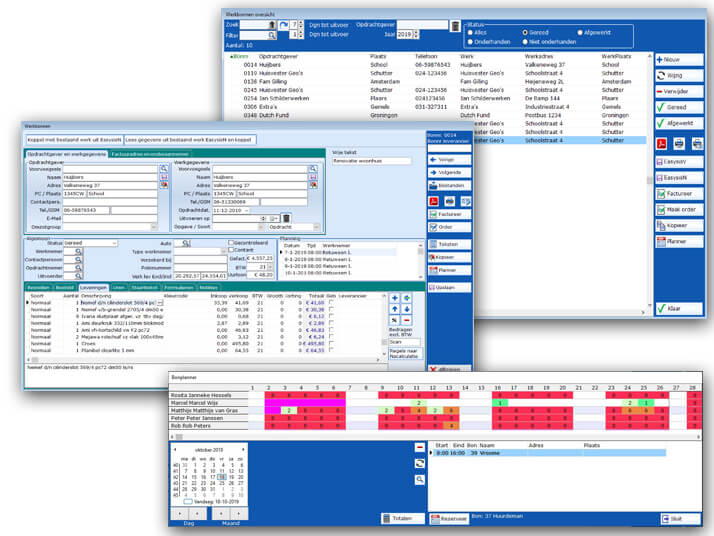The height and width of the screenshot is (536, 714).
Task: Switch to the Leveringen tab
Action: coord(95,287)
